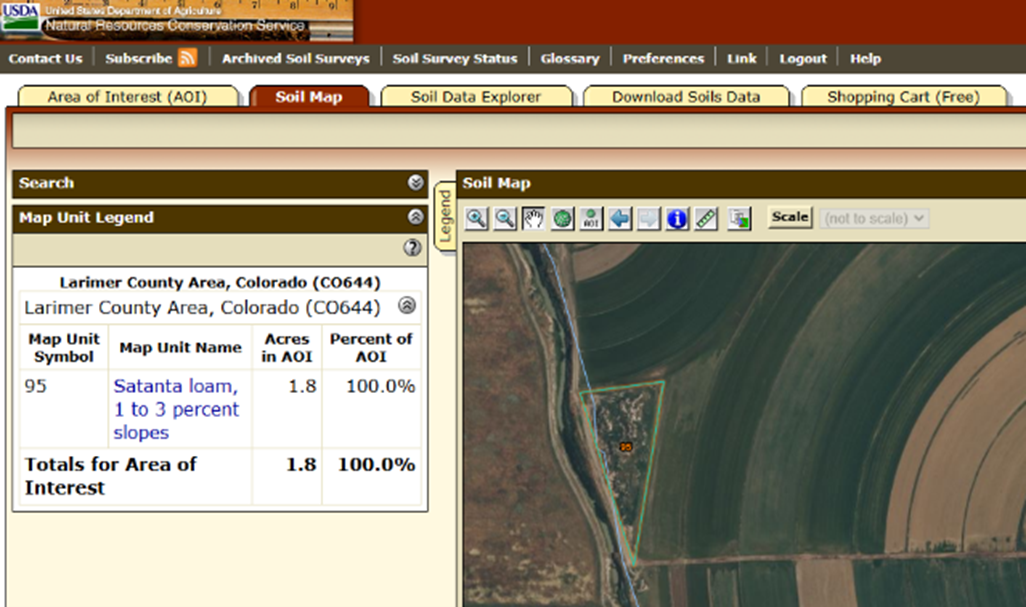The image size is (1026, 607).
Task: Open Area of Interest (AOI) tab
Action: pyautogui.click(x=128, y=97)
